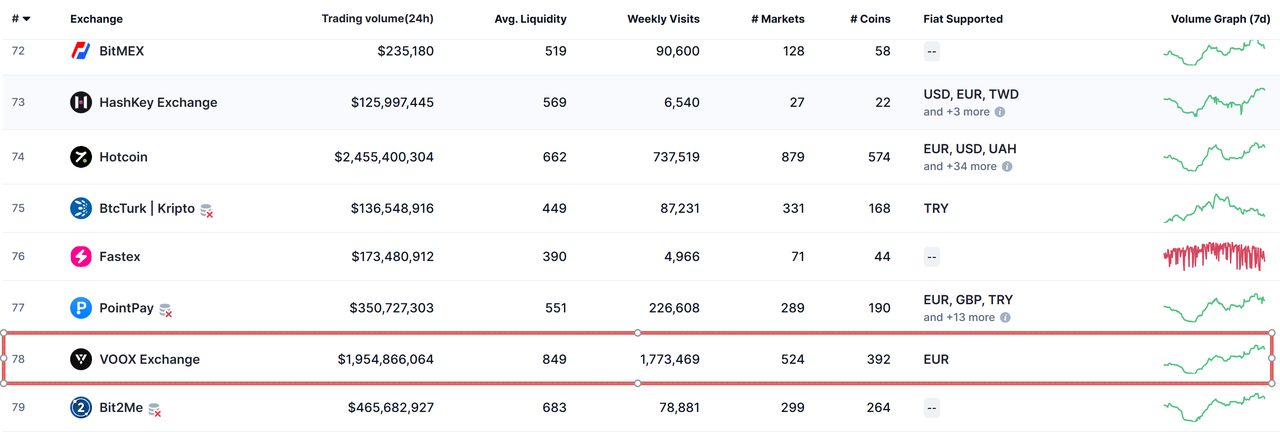Click the blue PointPay logo icon
This screenshot has height=432, width=1280.
point(81,308)
